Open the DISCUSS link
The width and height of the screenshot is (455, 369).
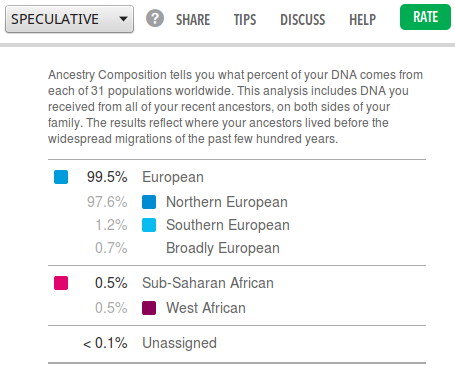tap(303, 20)
